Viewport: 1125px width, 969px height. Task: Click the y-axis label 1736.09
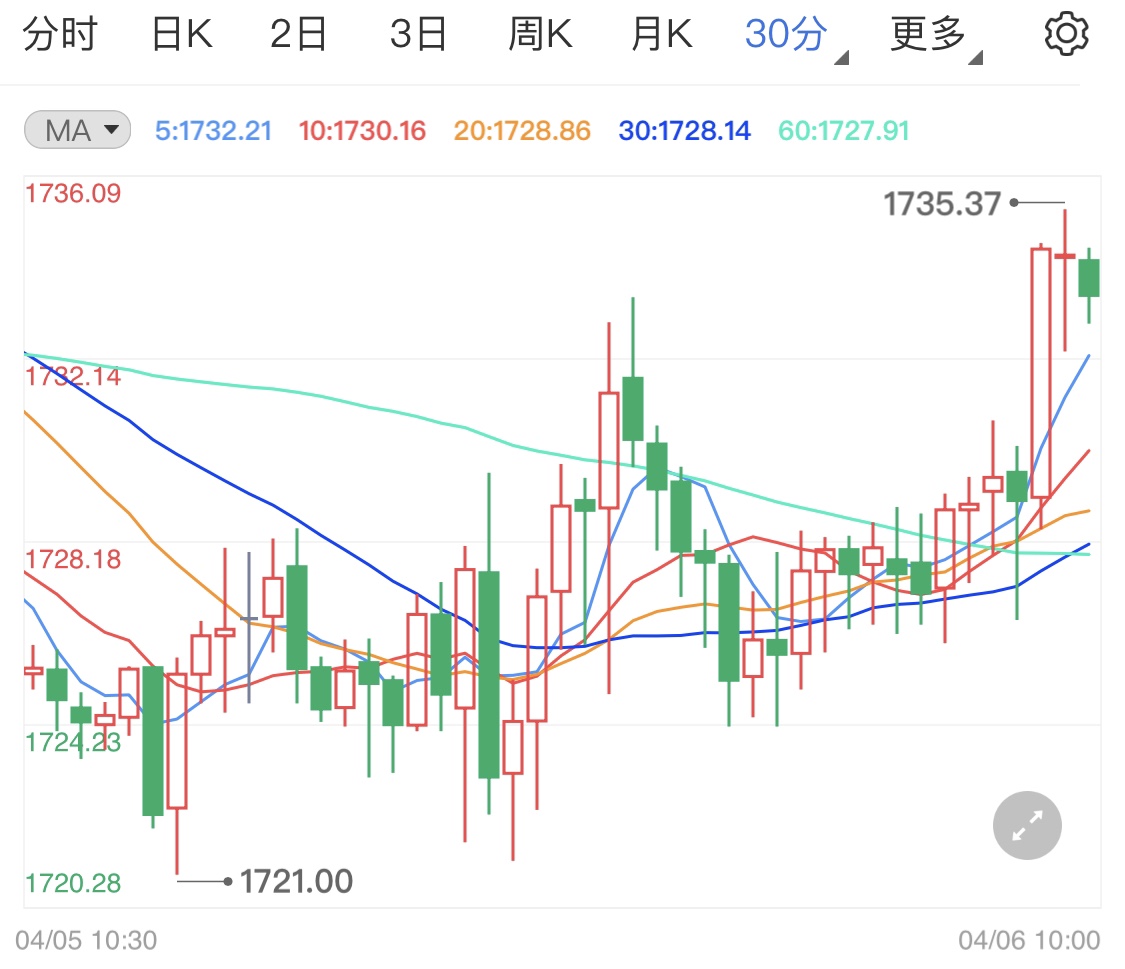(x=73, y=193)
